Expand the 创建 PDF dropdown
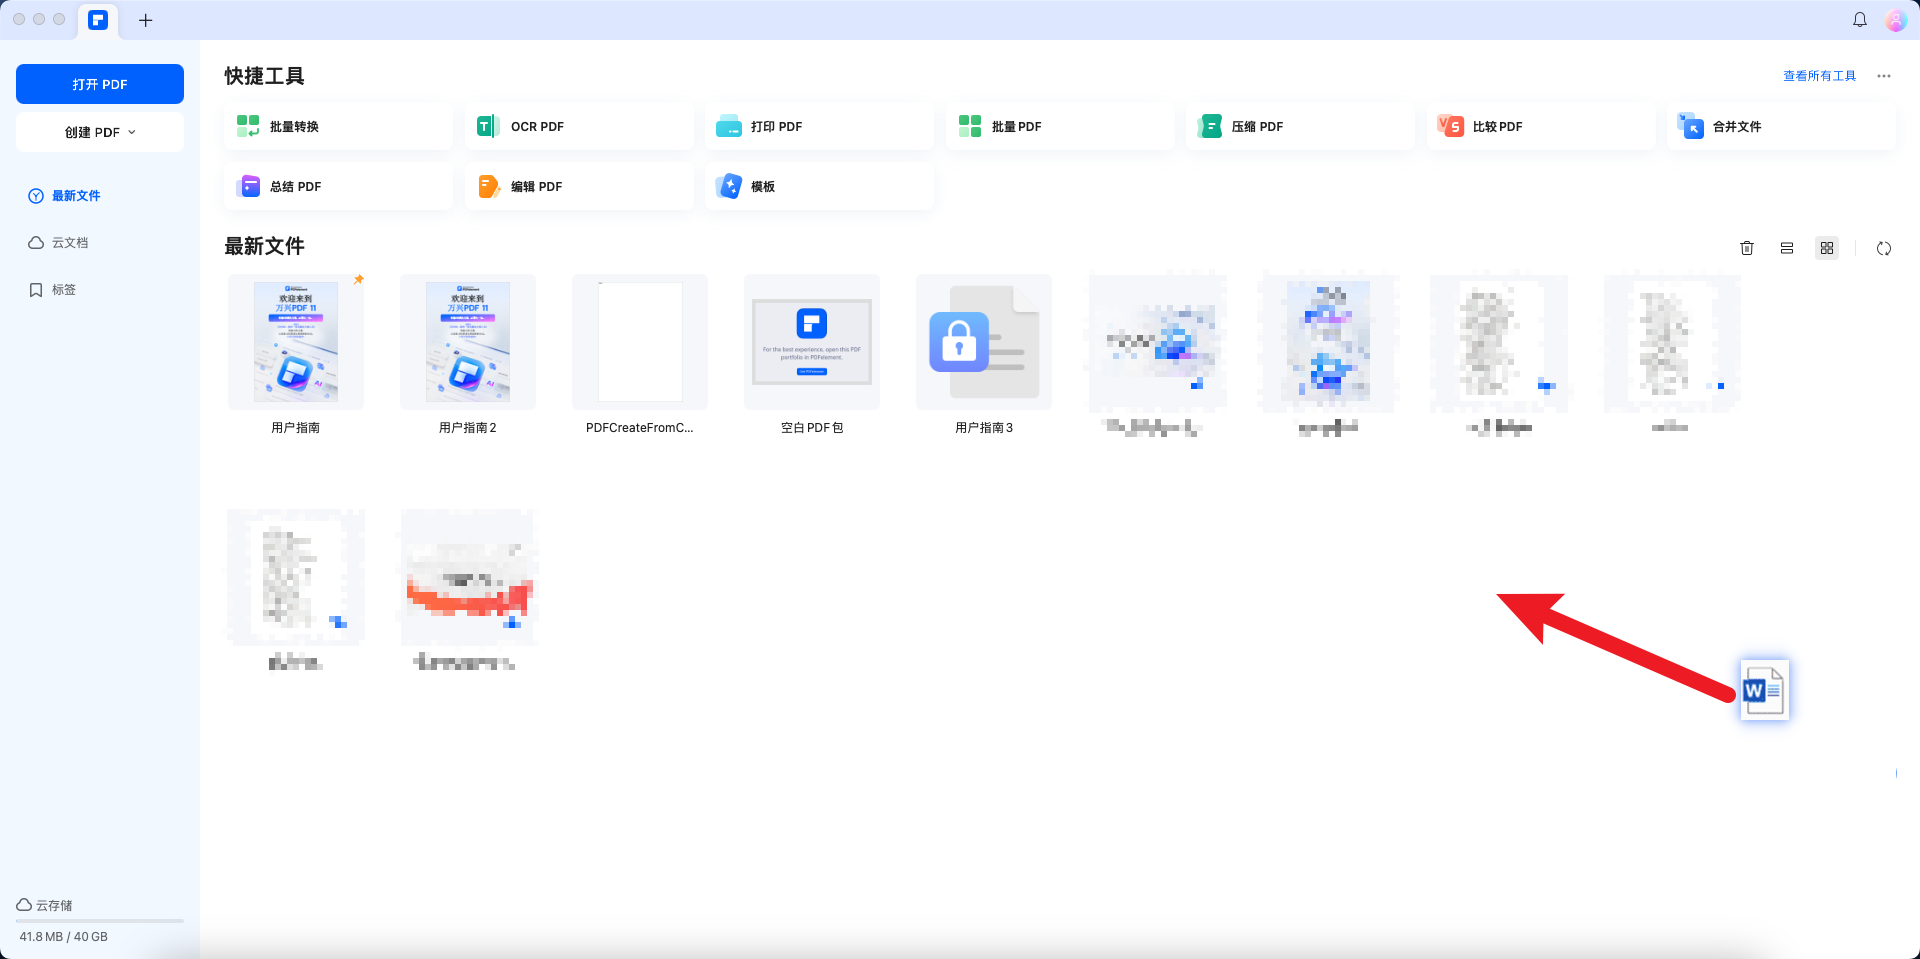The height and width of the screenshot is (959, 1920). [x=99, y=131]
